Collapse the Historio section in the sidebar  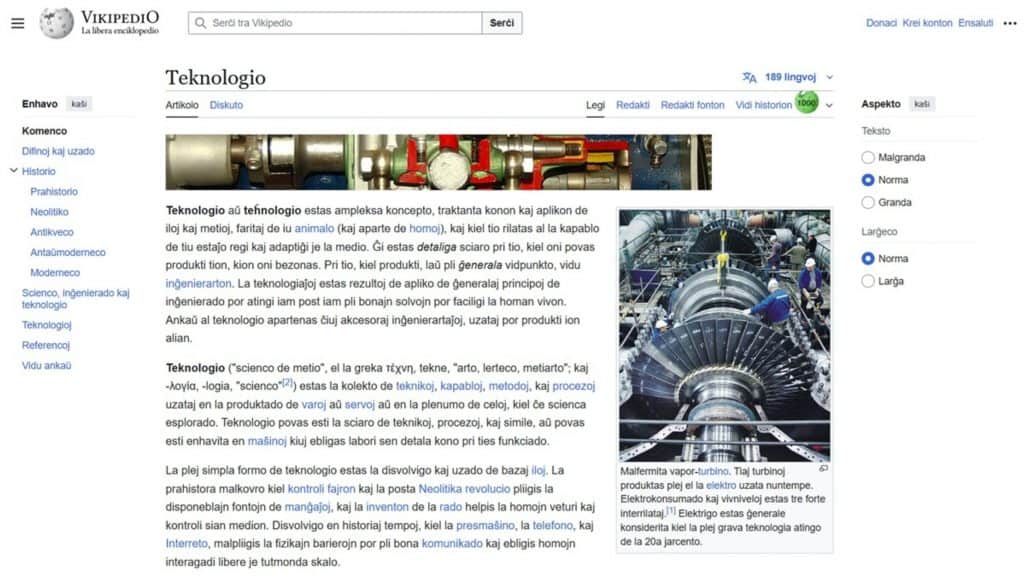tap(14, 171)
